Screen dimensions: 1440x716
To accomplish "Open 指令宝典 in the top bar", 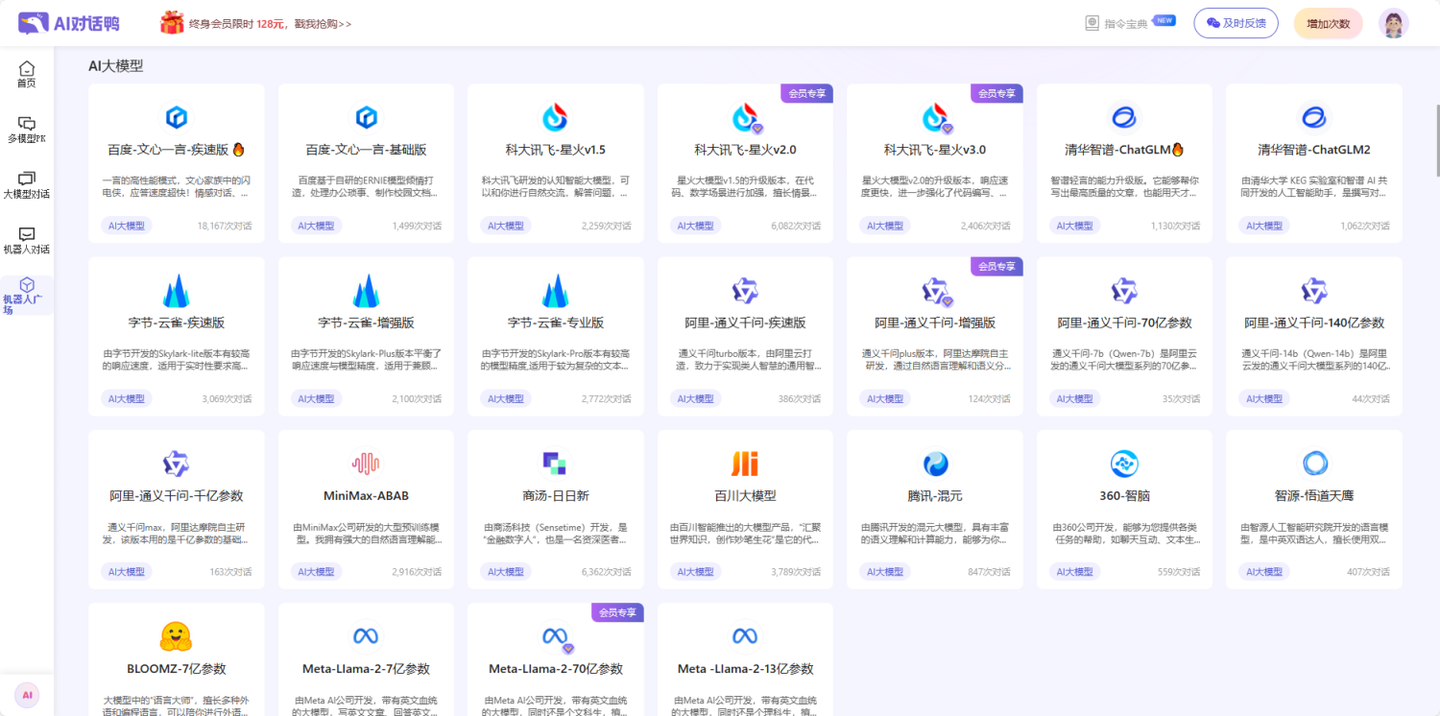I will coord(1125,23).
